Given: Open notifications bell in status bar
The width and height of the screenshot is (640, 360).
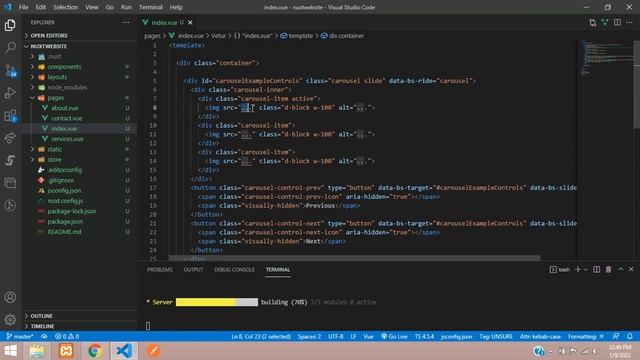Looking at the screenshot, I should (630, 336).
